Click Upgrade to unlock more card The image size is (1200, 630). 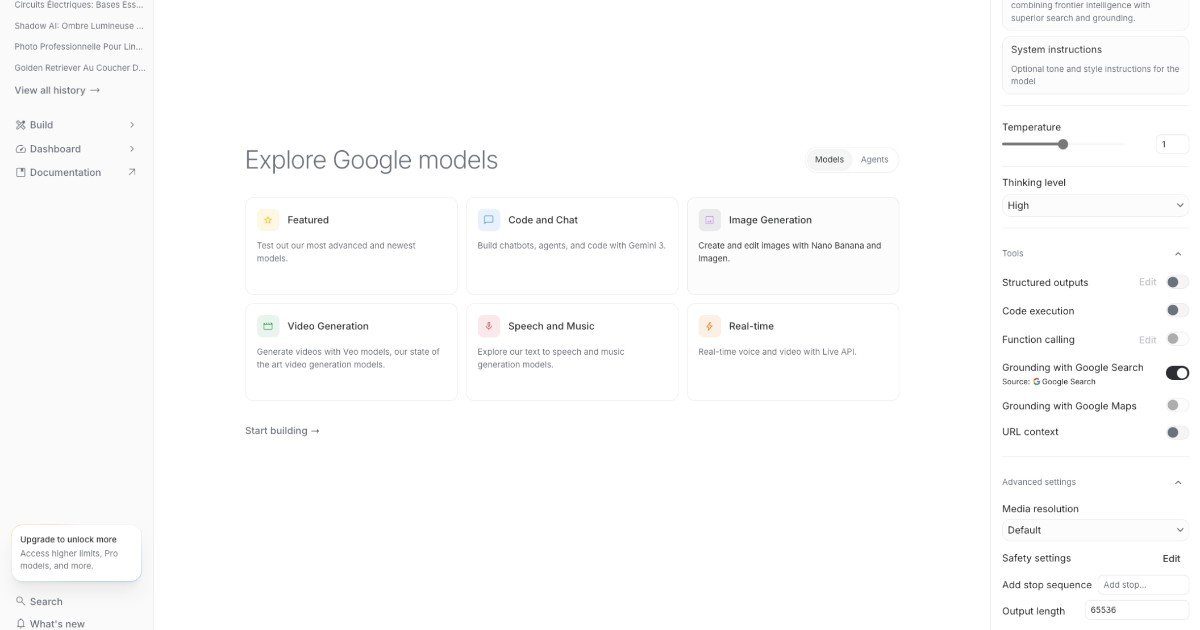pos(76,552)
